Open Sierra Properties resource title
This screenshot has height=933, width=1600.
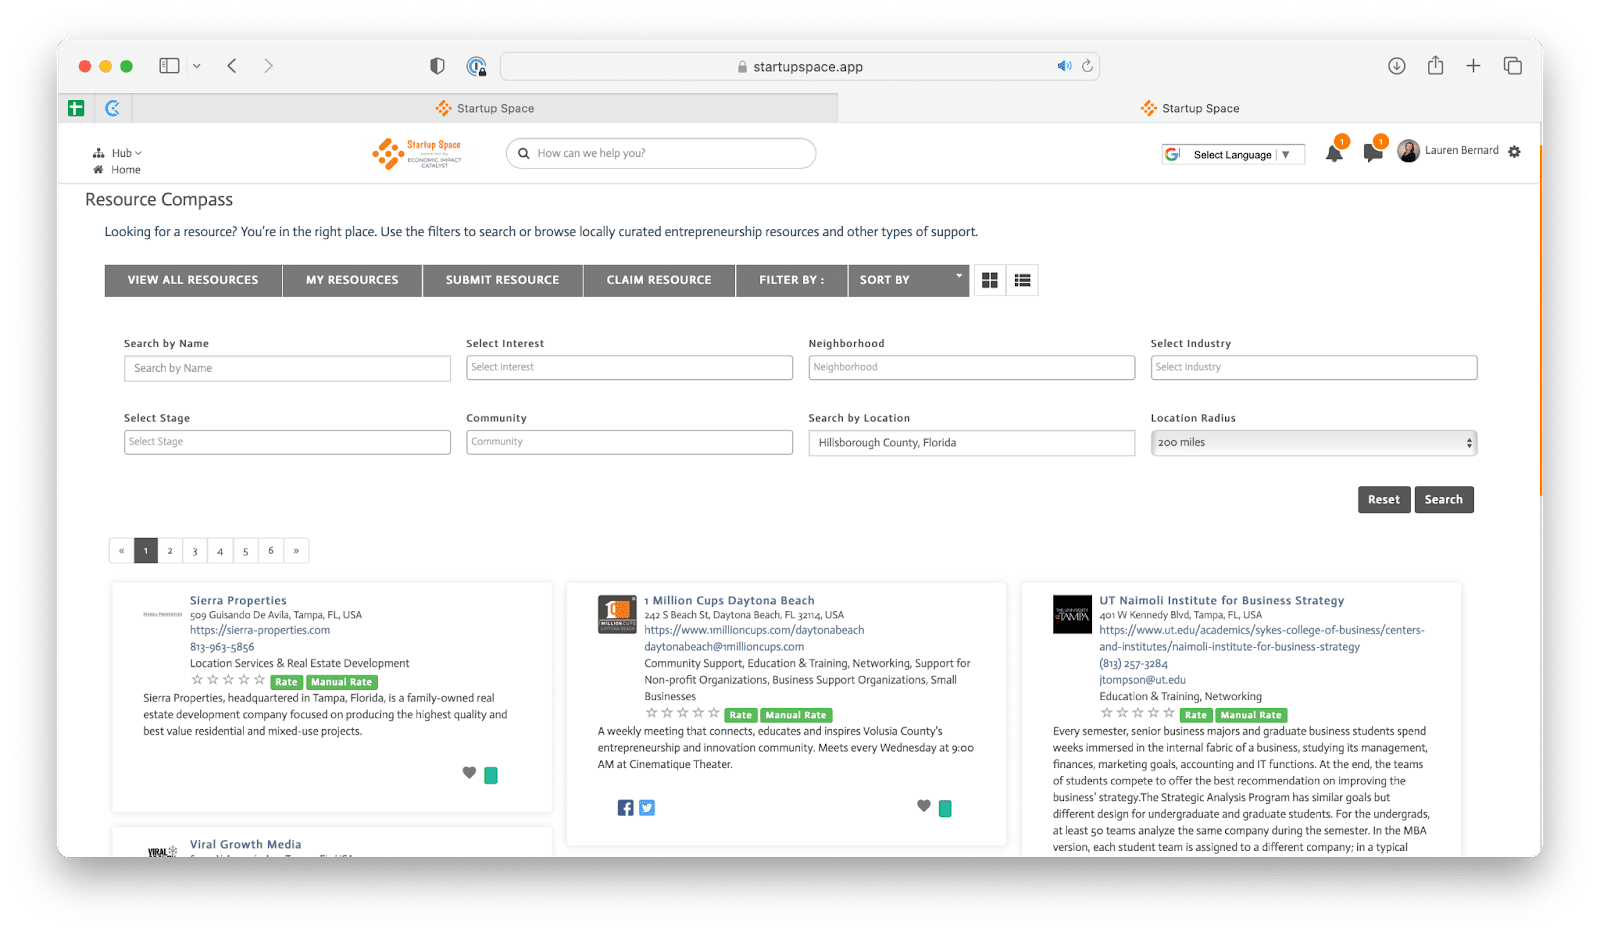point(238,600)
